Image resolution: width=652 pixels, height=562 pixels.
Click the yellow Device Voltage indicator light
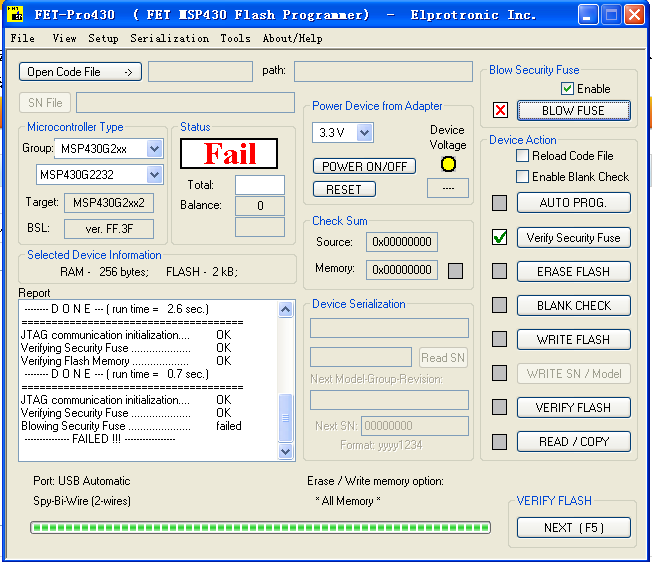click(448, 164)
